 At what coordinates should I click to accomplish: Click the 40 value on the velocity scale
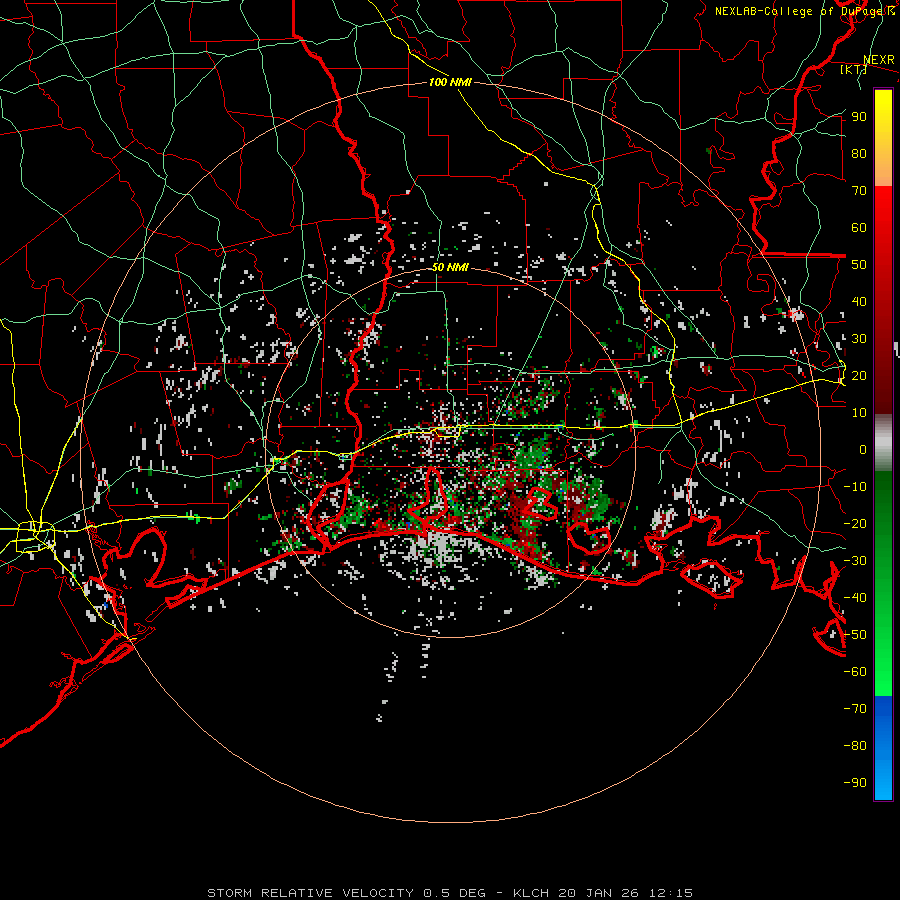tap(859, 302)
